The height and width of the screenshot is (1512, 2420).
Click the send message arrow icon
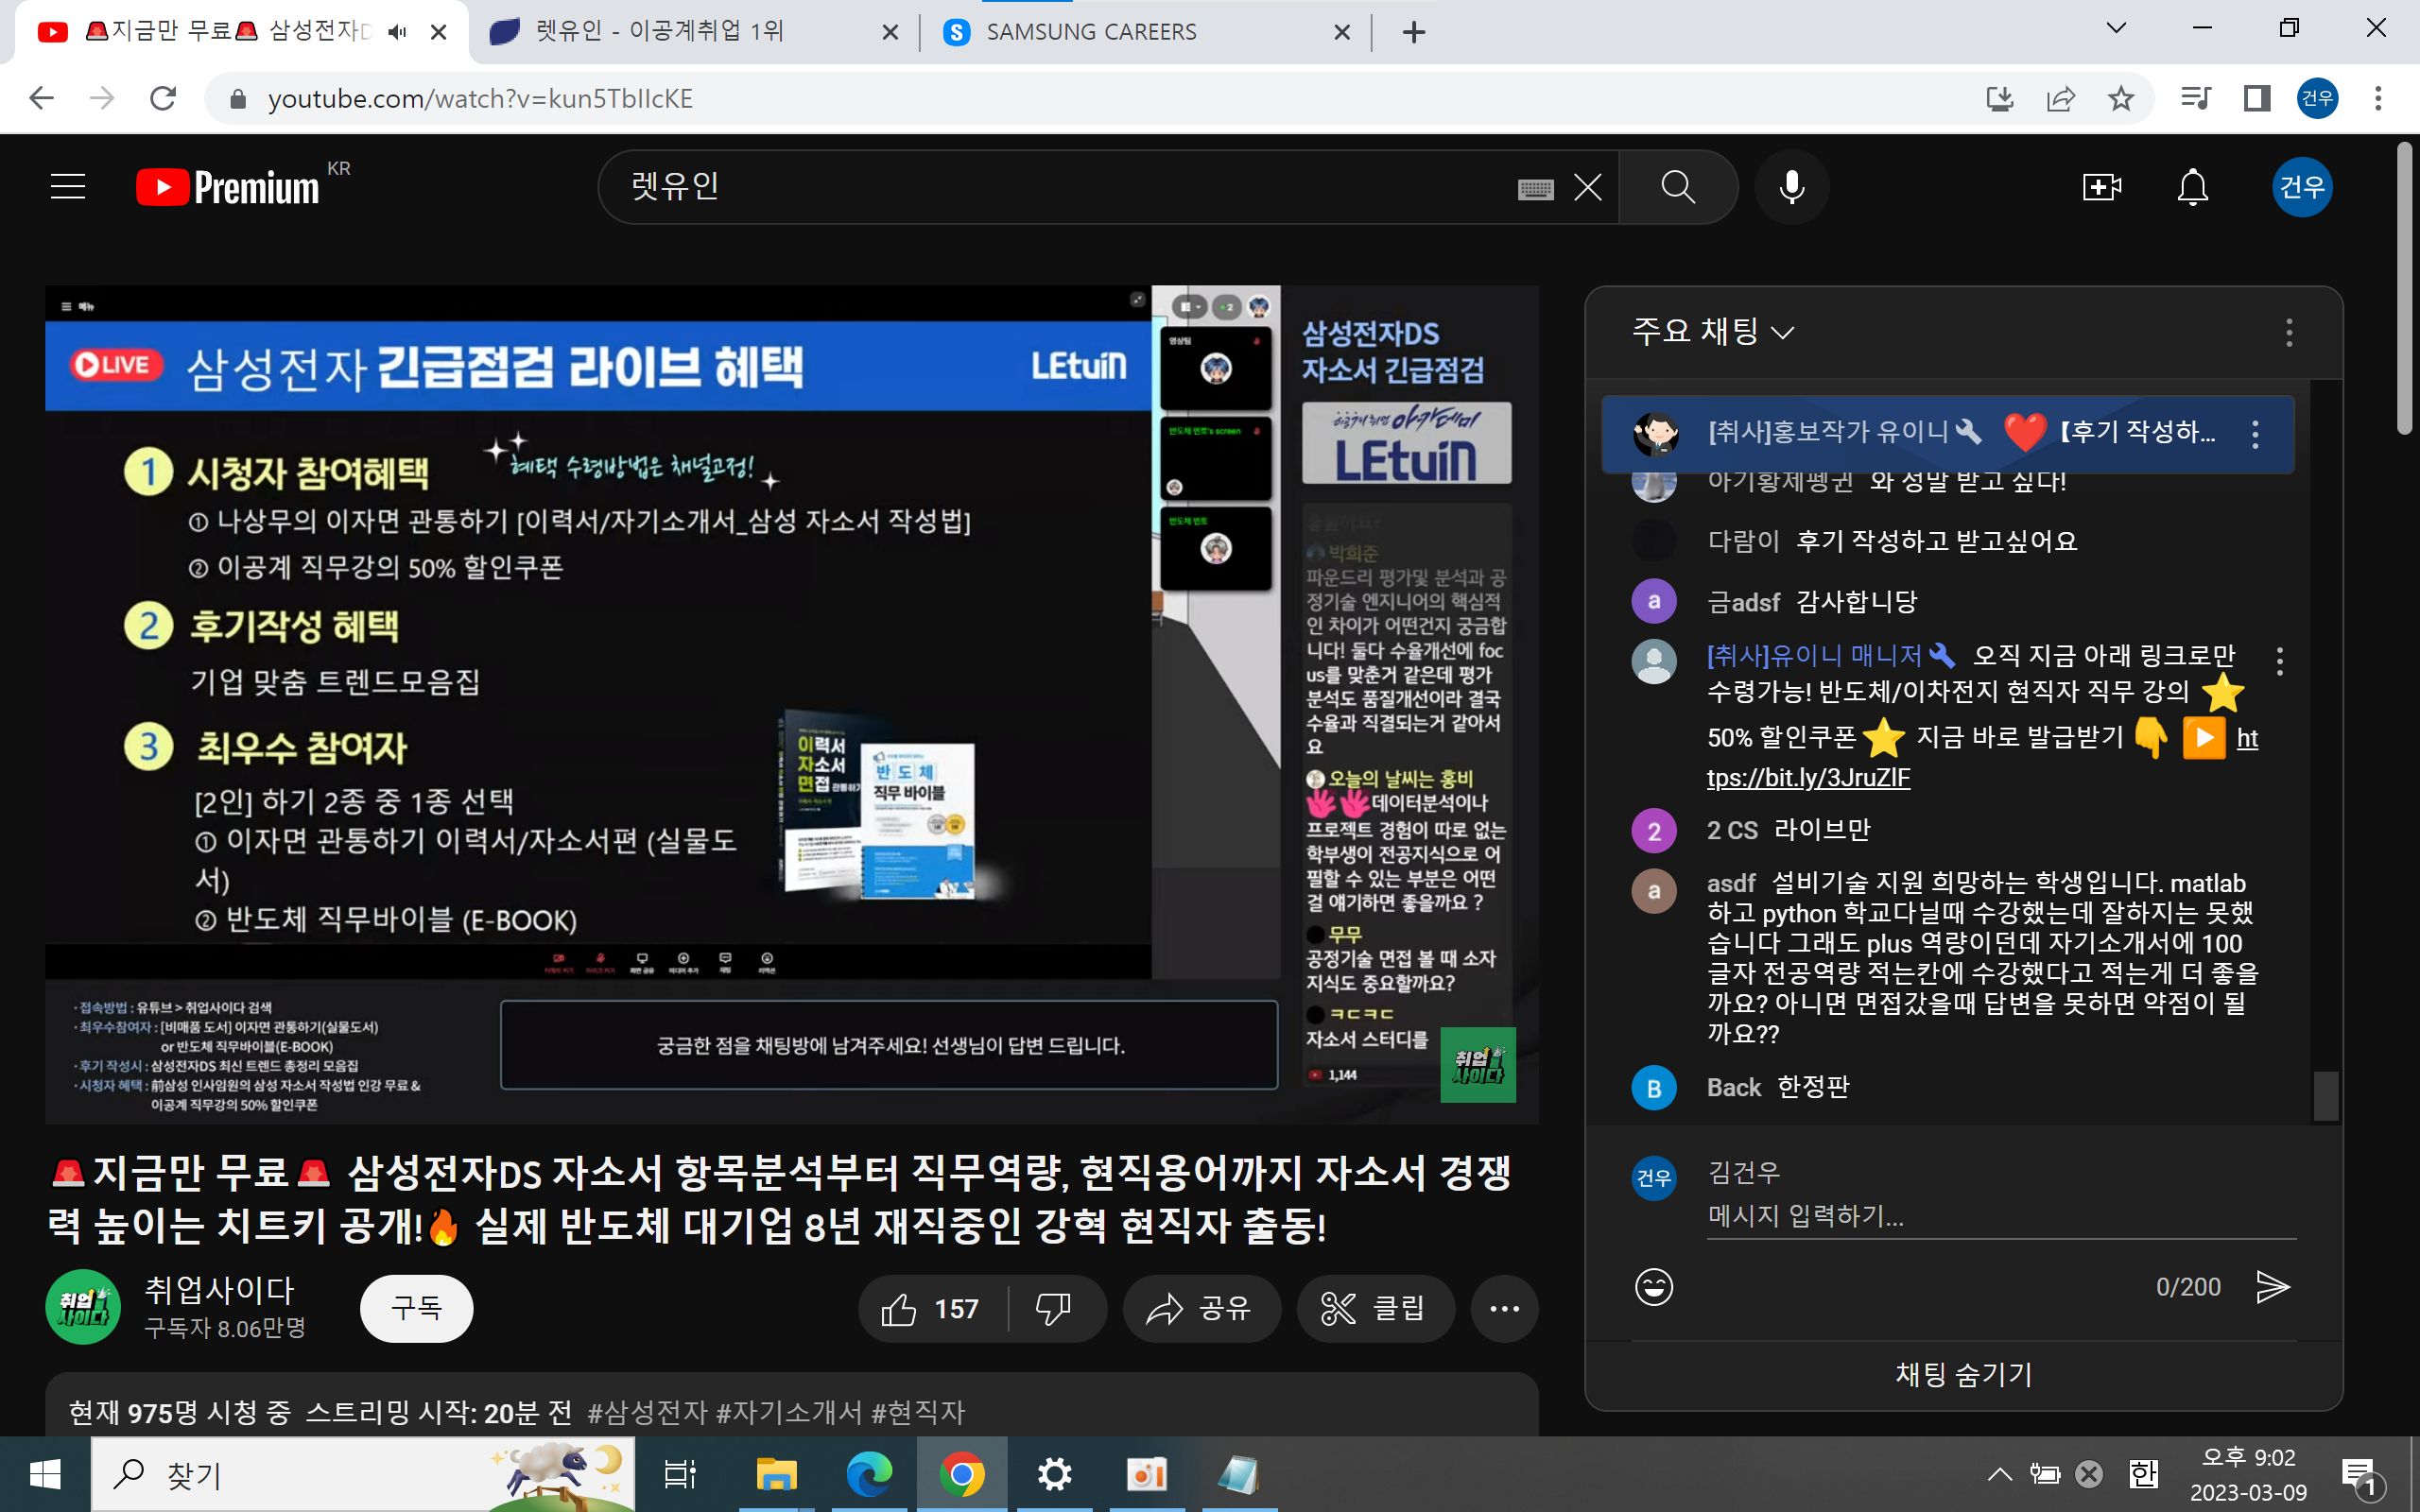(2272, 1287)
